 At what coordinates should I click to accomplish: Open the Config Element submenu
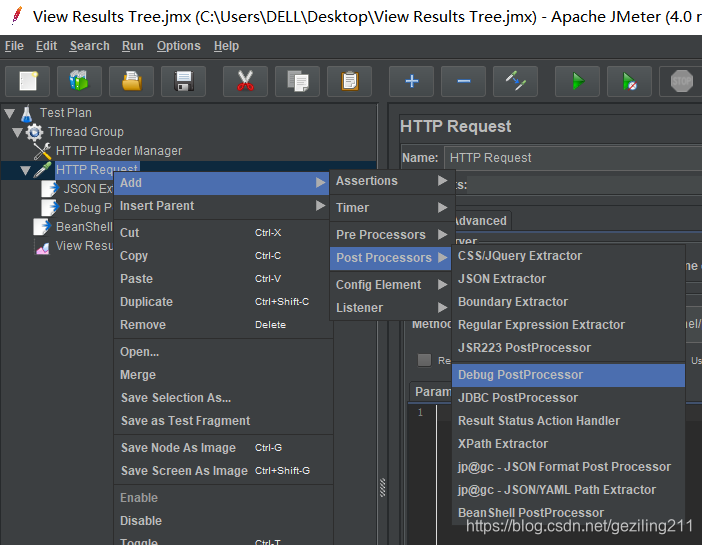tap(391, 285)
